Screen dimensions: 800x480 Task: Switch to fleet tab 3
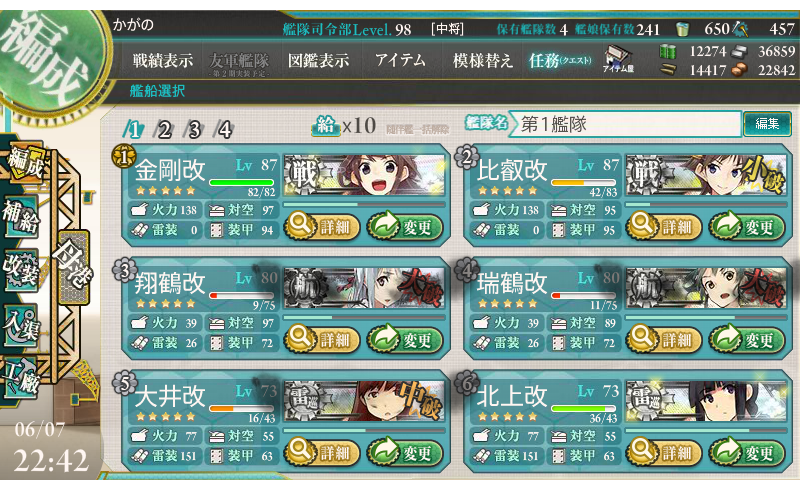[x=194, y=130]
